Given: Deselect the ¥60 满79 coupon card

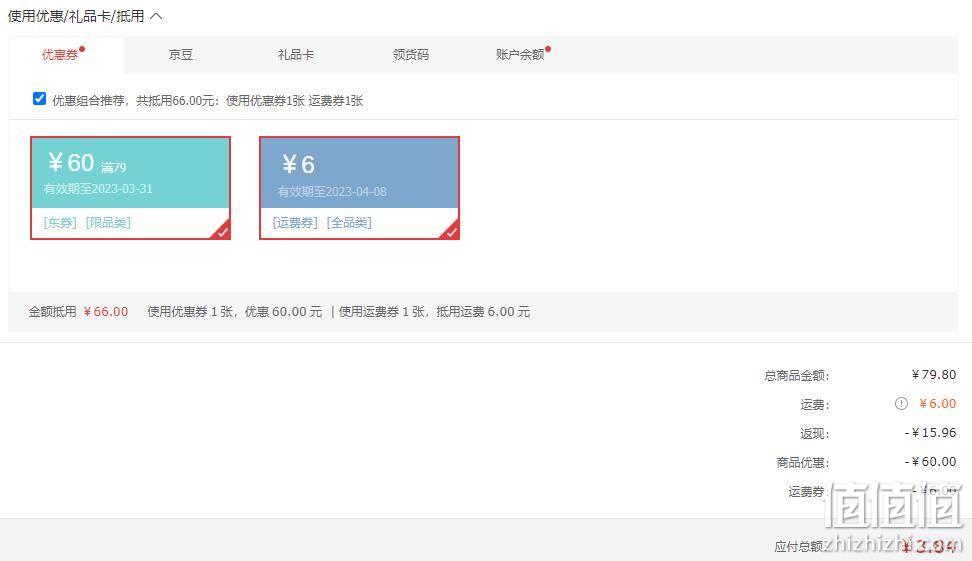Looking at the screenshot, I should click(130, 188).
